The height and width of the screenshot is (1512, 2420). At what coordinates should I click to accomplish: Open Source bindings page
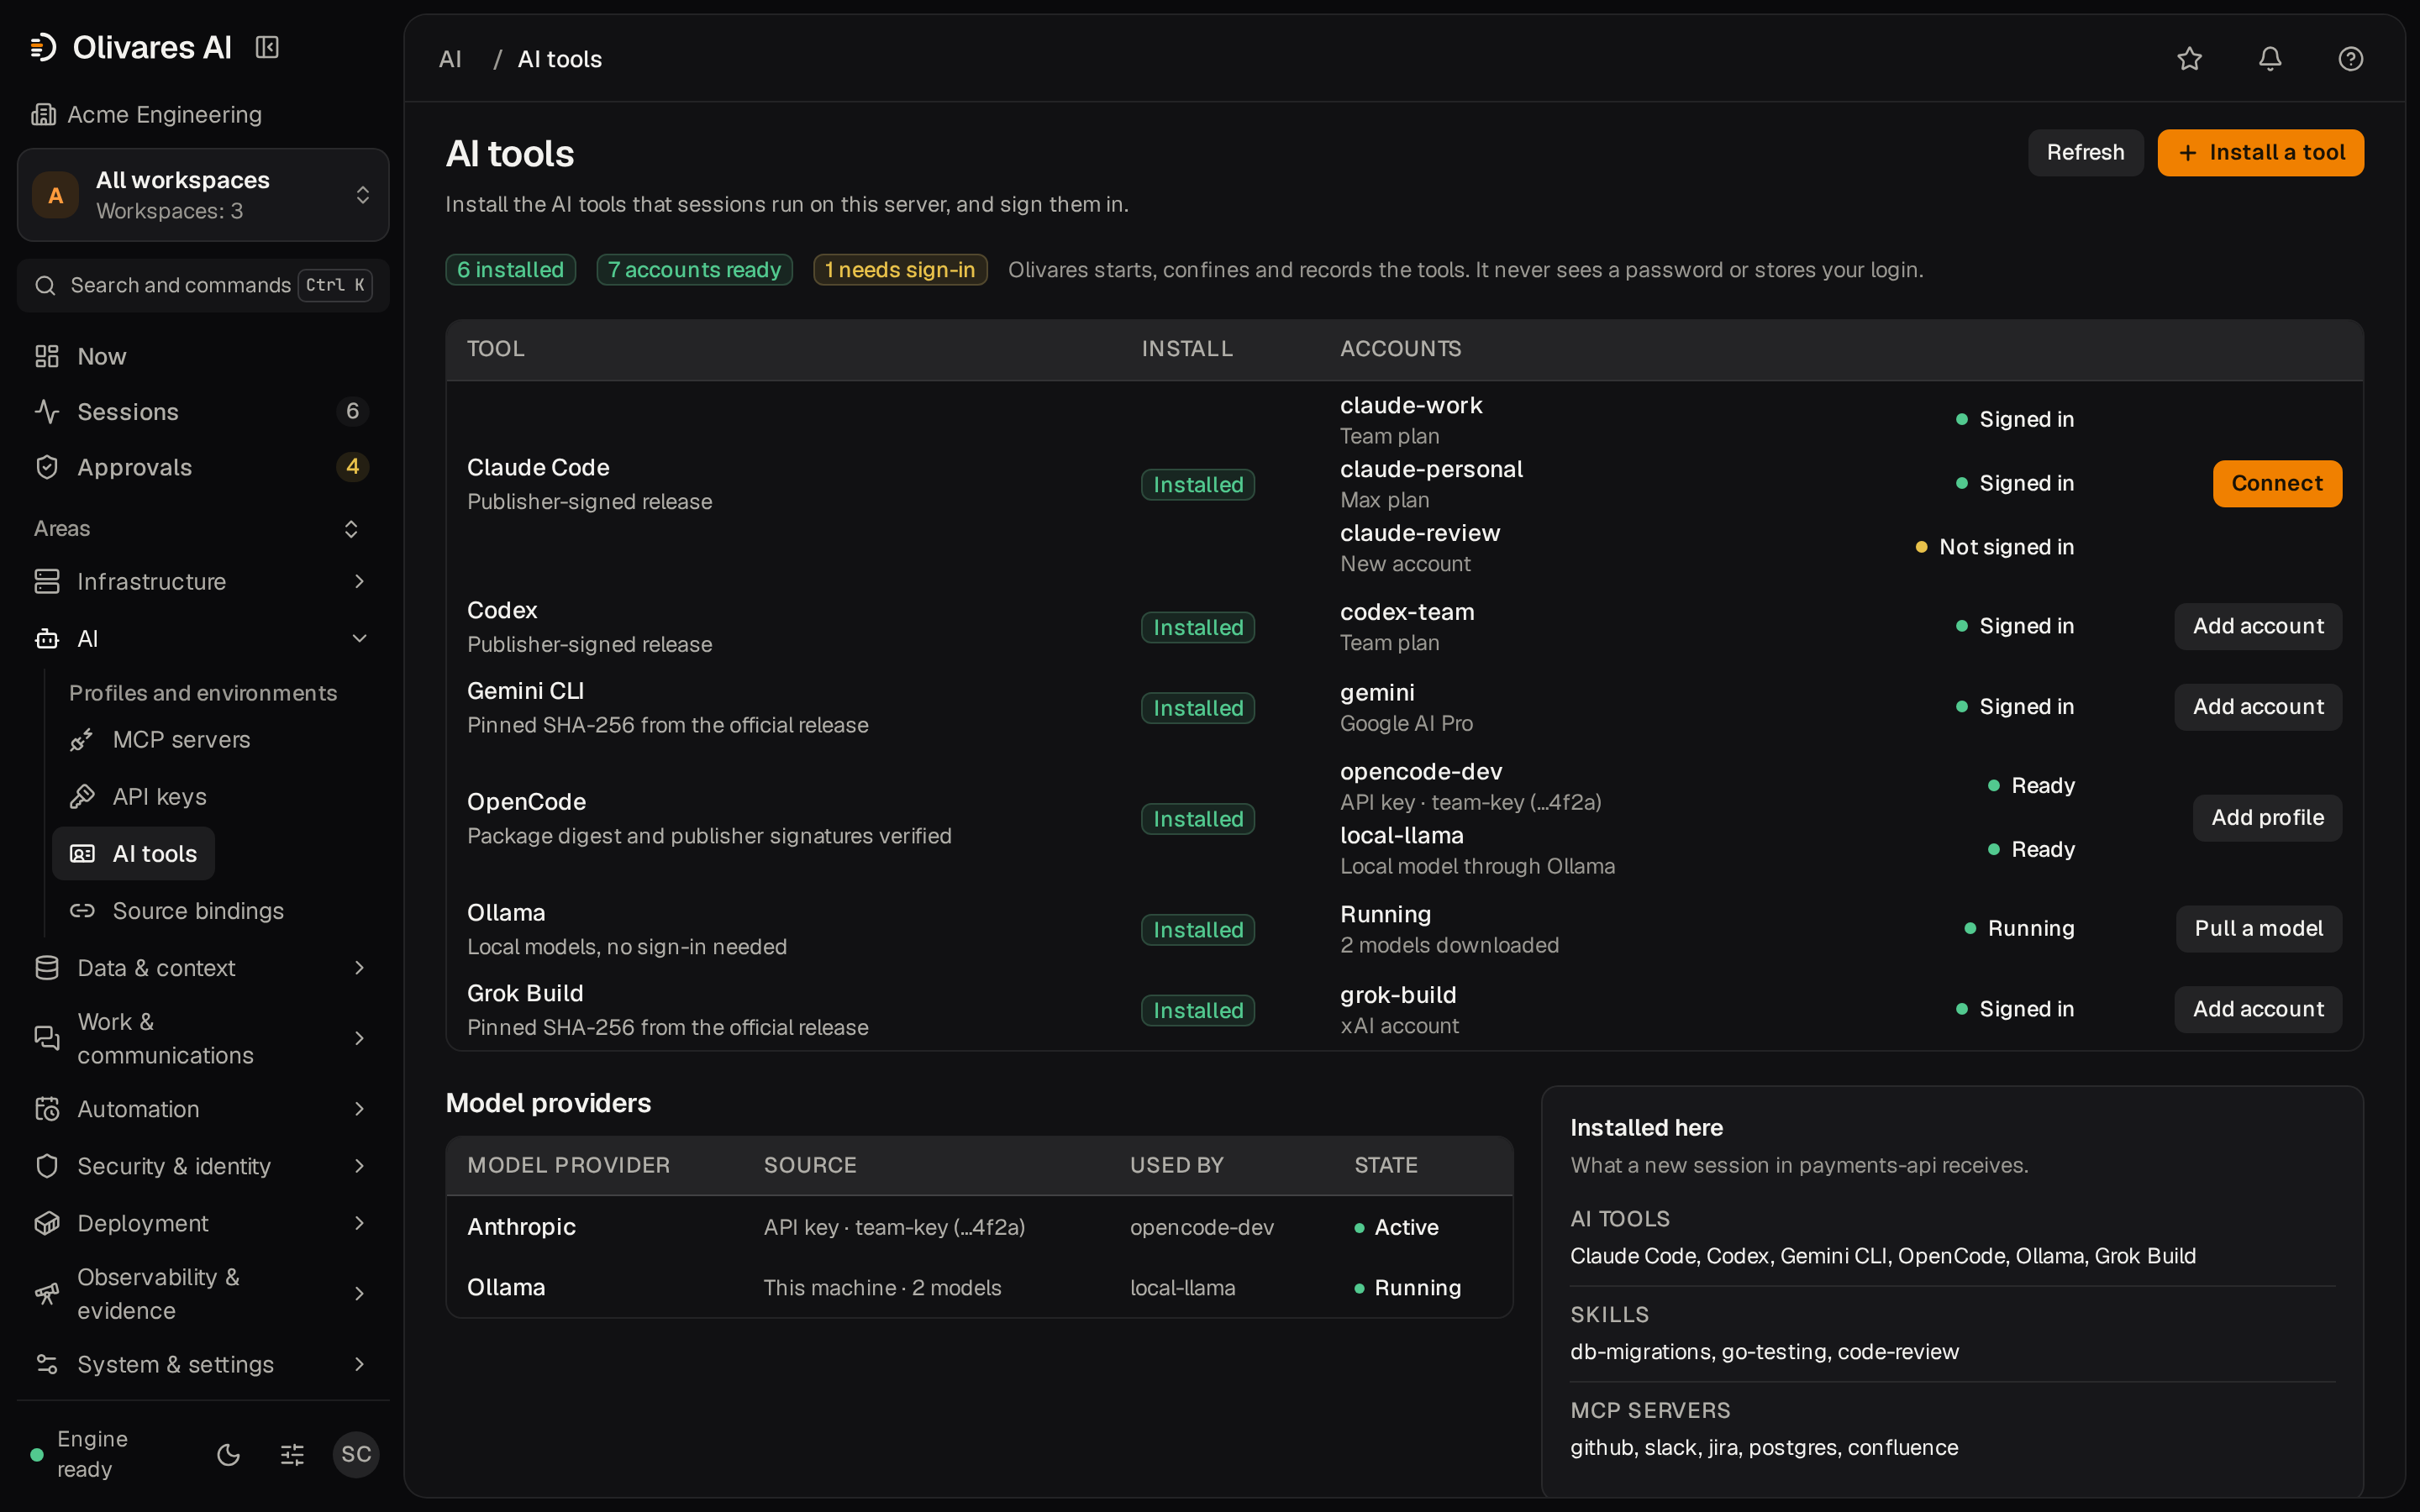pyautogui.click(x=198, y=911)
